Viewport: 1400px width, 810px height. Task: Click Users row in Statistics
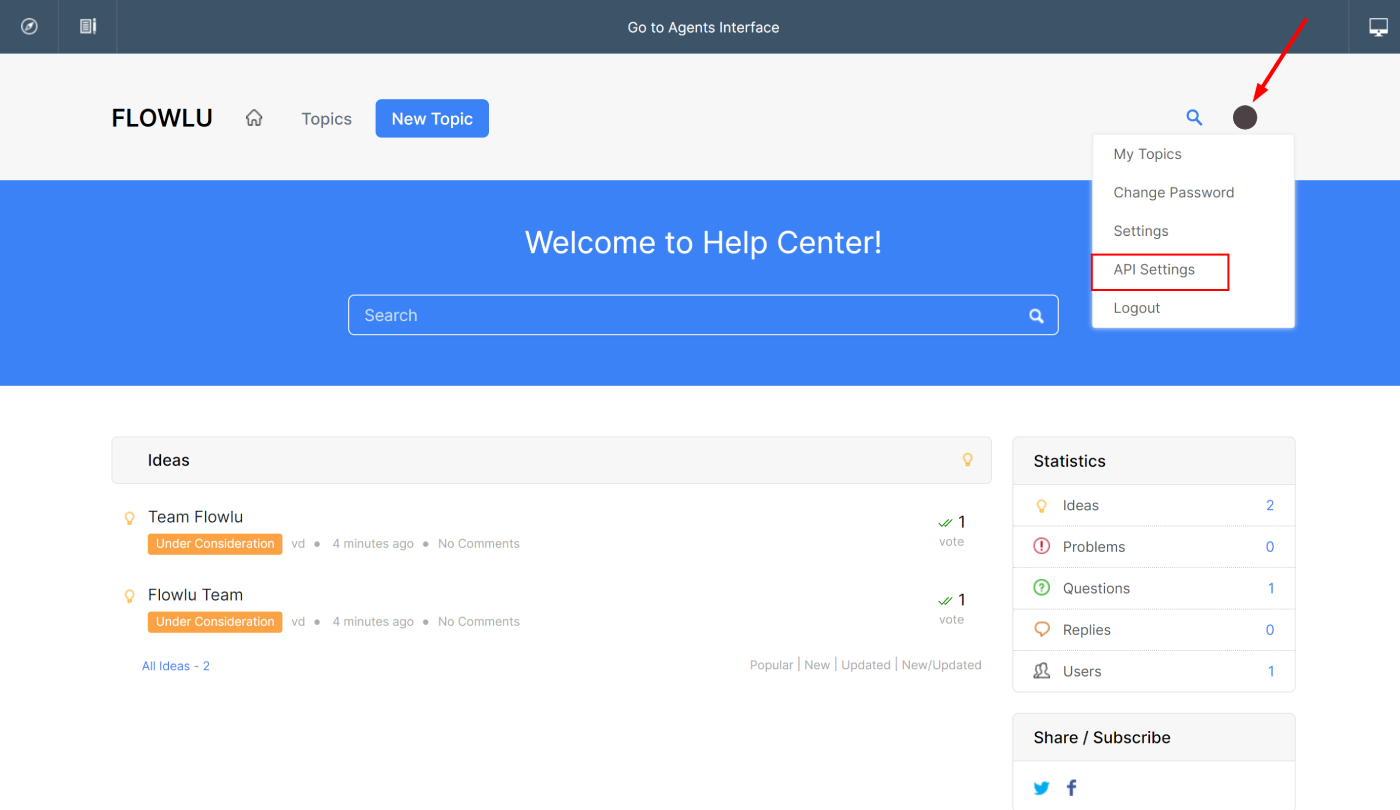coord(1154,671)
